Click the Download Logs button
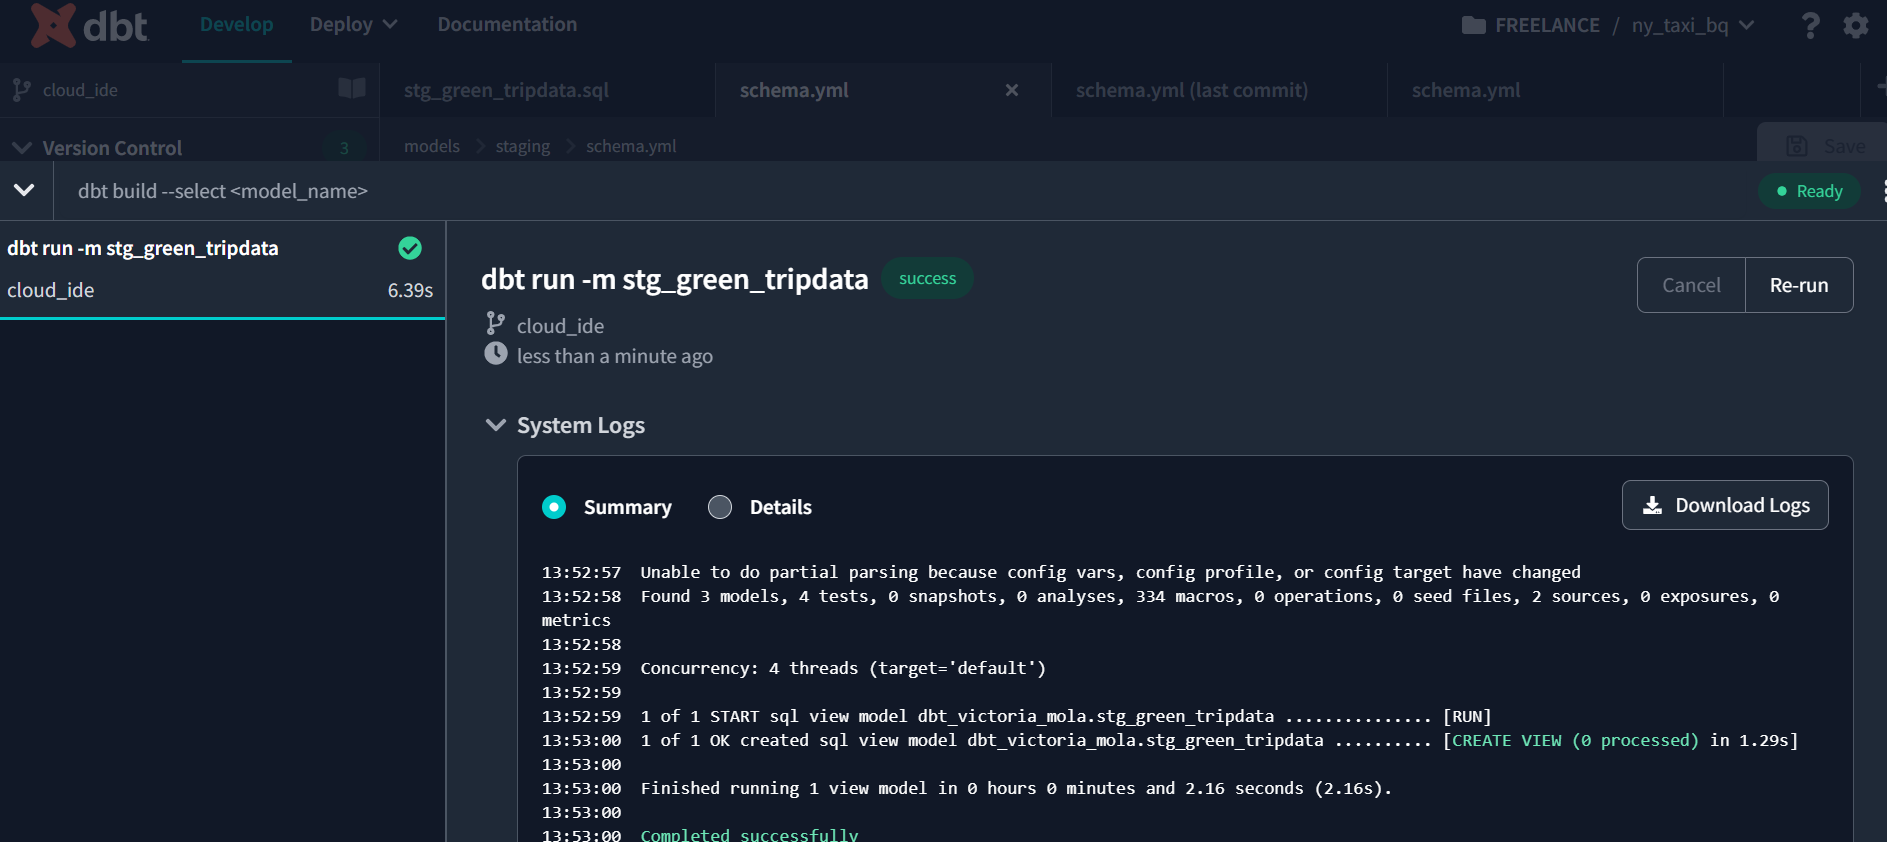The width and height of the screenshot is (1887, 842). [1725, 505]
